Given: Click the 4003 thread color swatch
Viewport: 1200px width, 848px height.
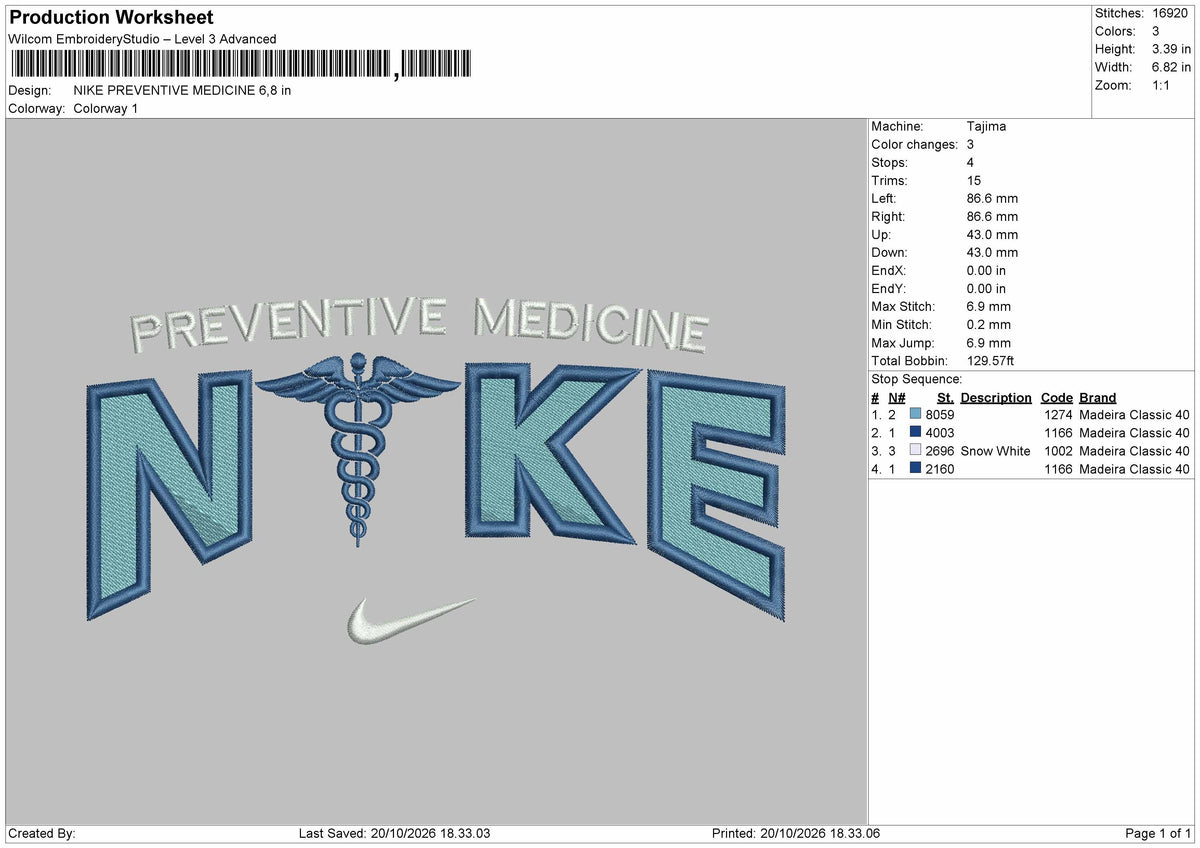Looking at the screenshot, I should 915,433.
